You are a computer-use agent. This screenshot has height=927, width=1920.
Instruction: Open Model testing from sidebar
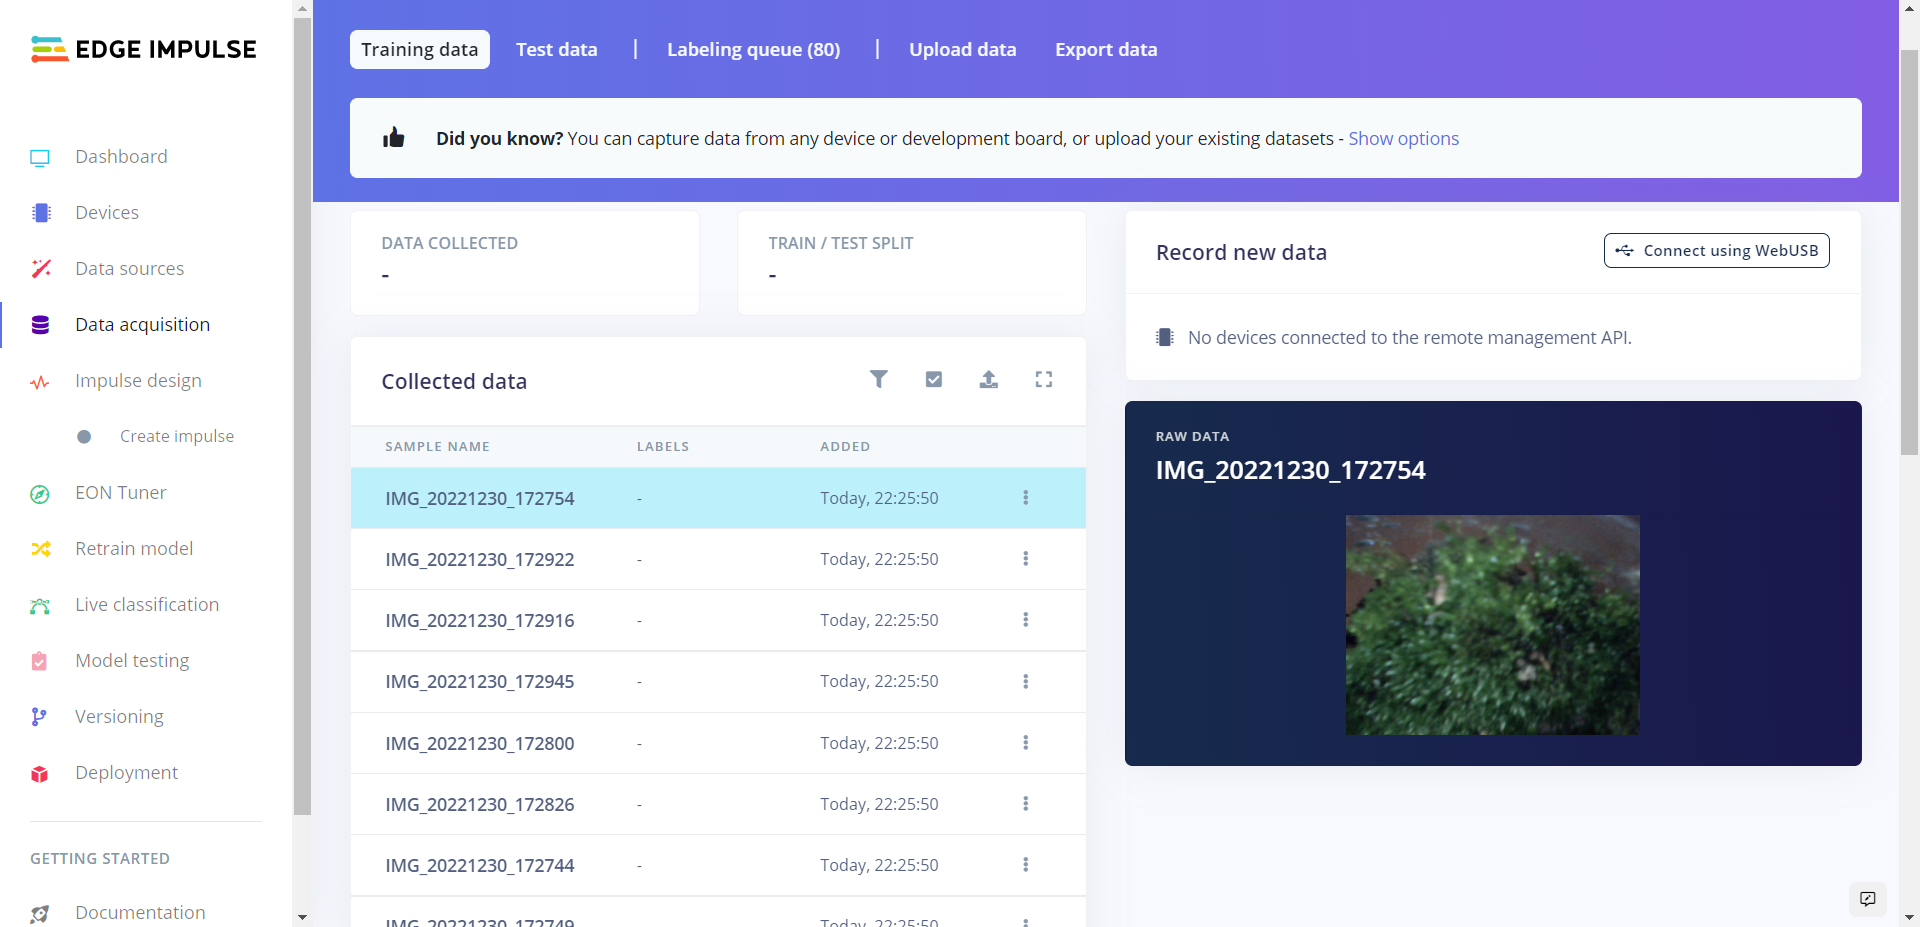[x=132, y=661]
